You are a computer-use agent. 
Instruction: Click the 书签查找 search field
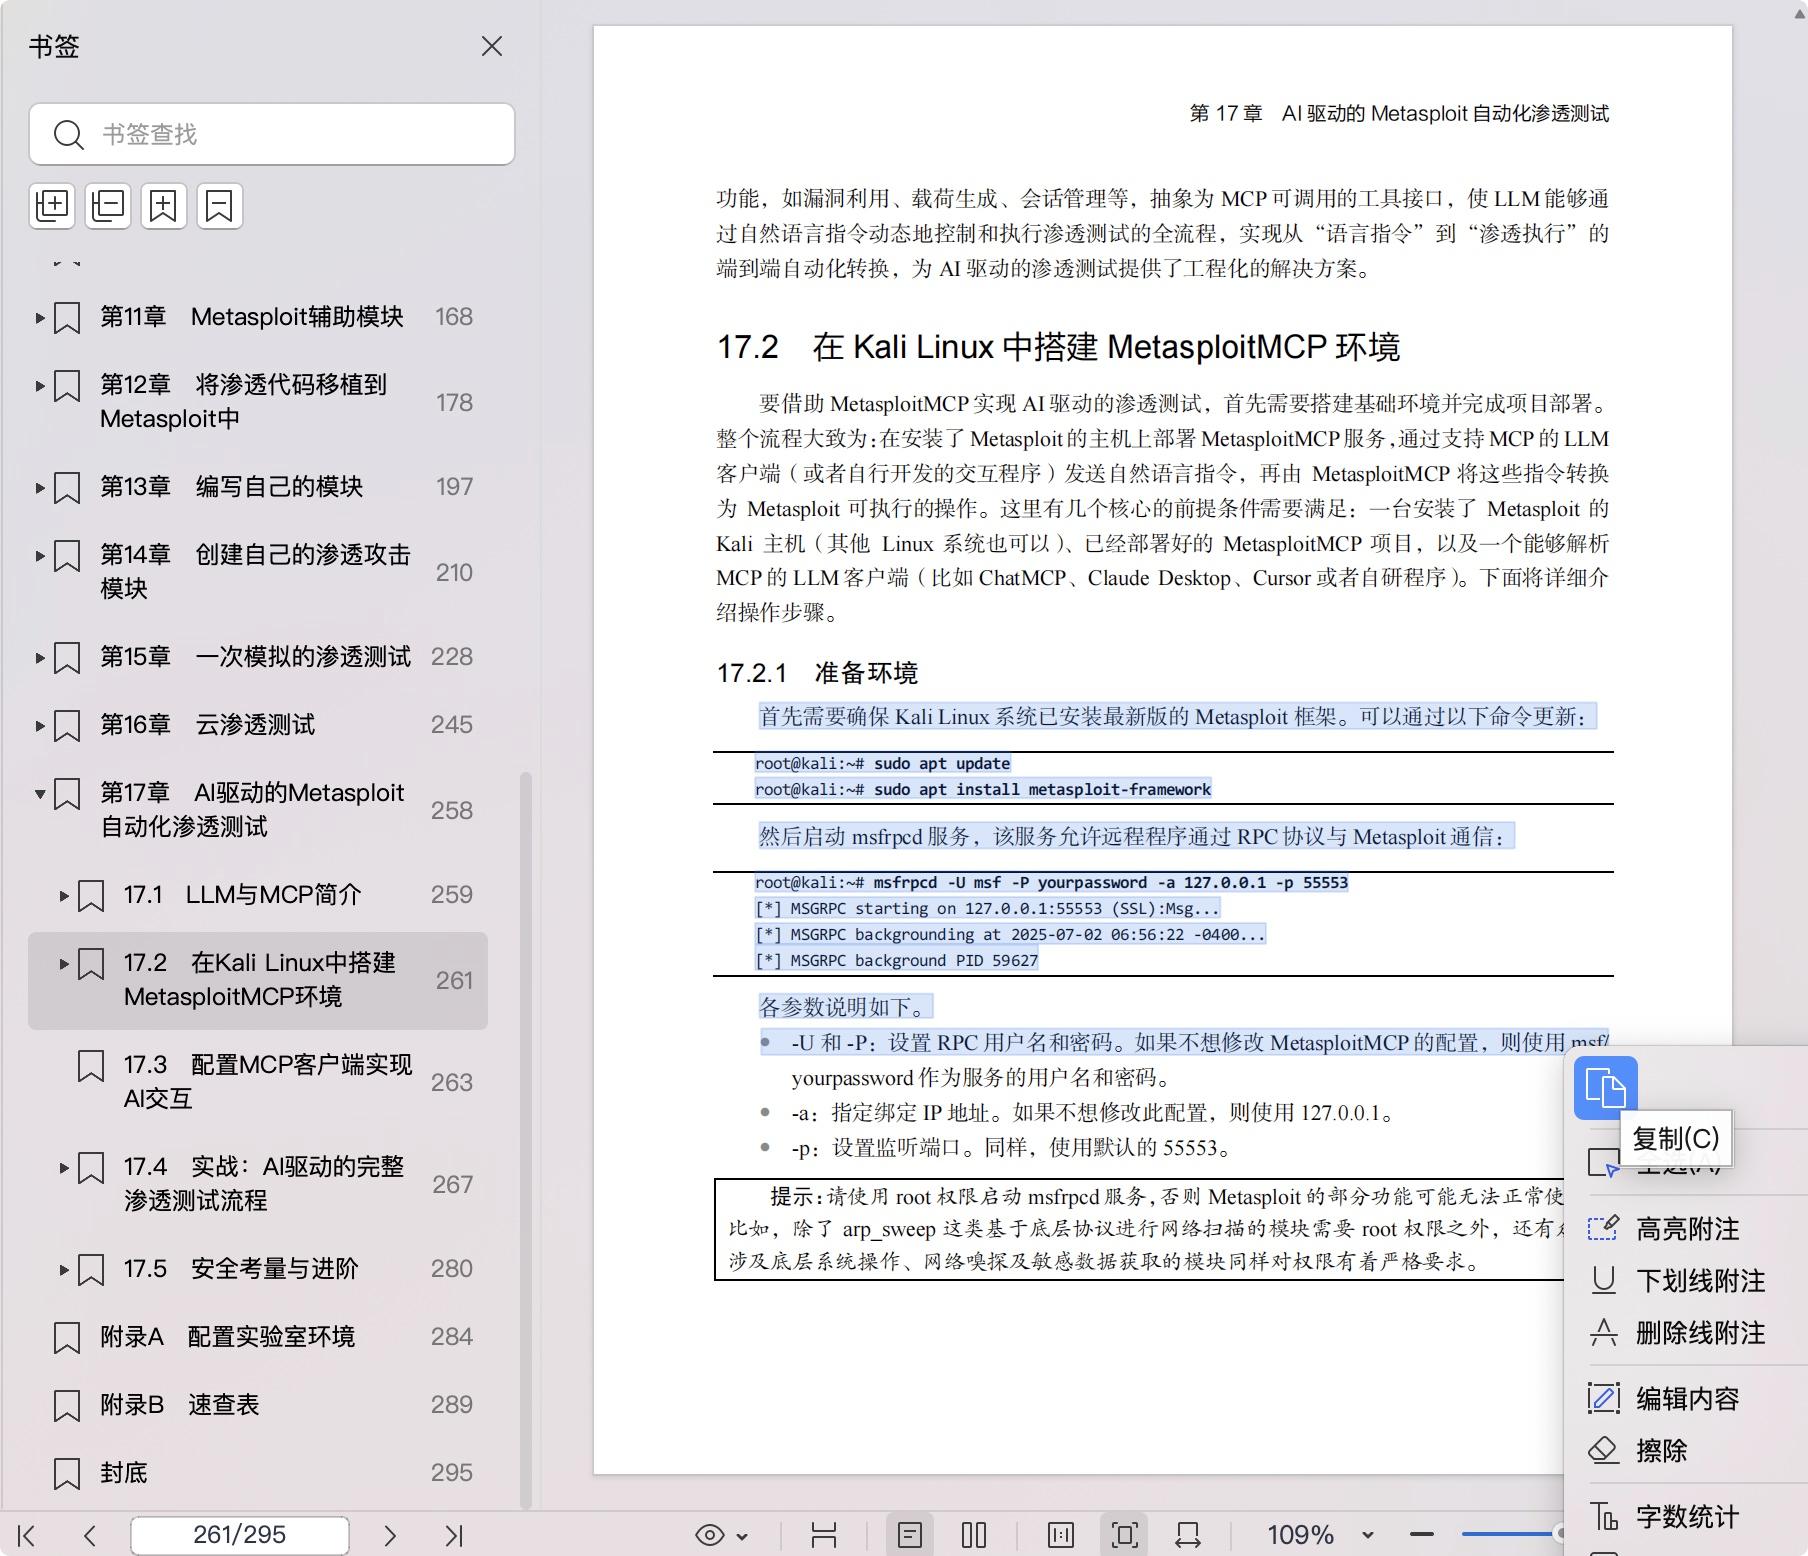coord(272,134)
